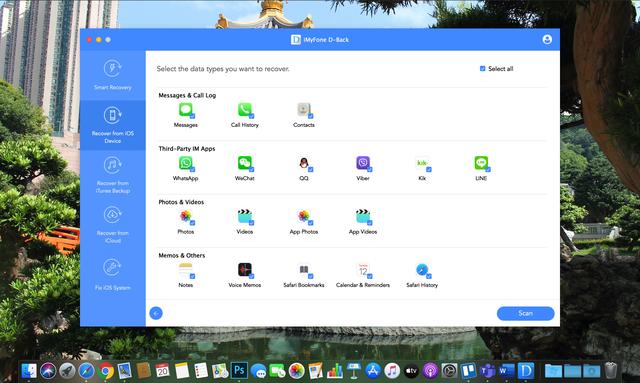The height and width of the screenshot is (383, 640).
Task: Click the LINE data type icon
Action: click(x=481, y=163)
